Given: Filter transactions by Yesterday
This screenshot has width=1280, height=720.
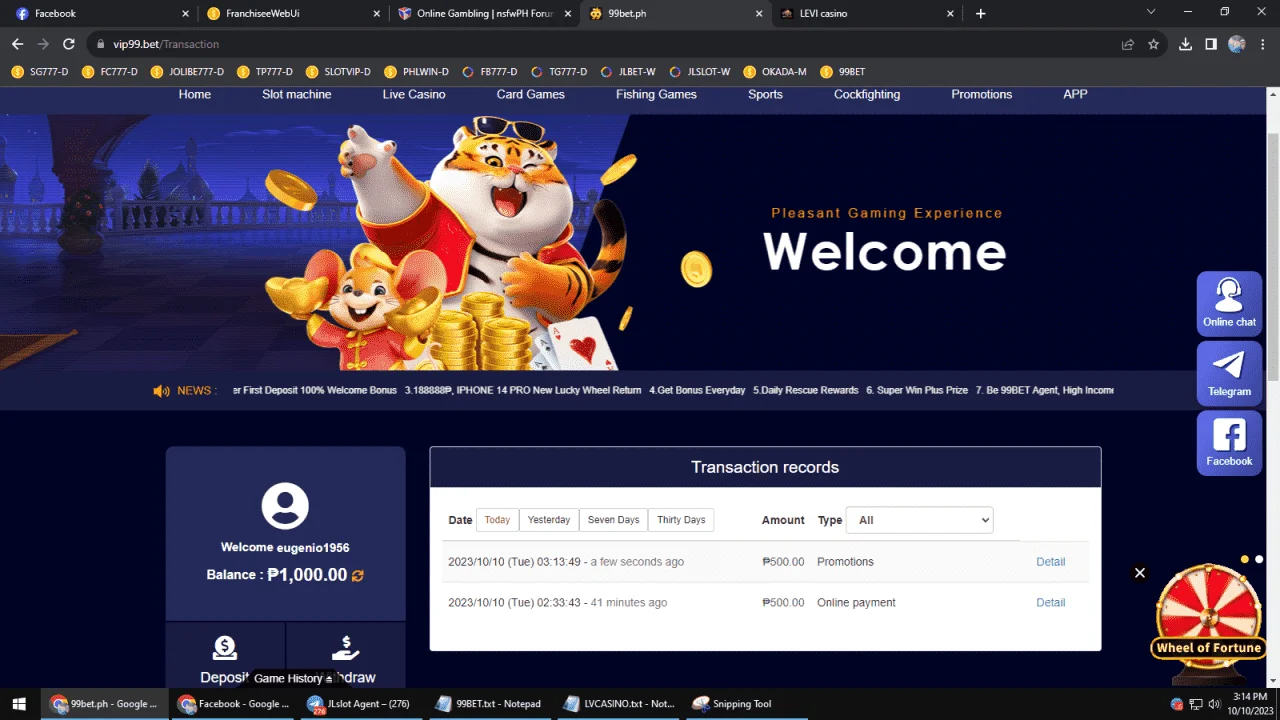Looking at the screenshot, I should 549,520.
